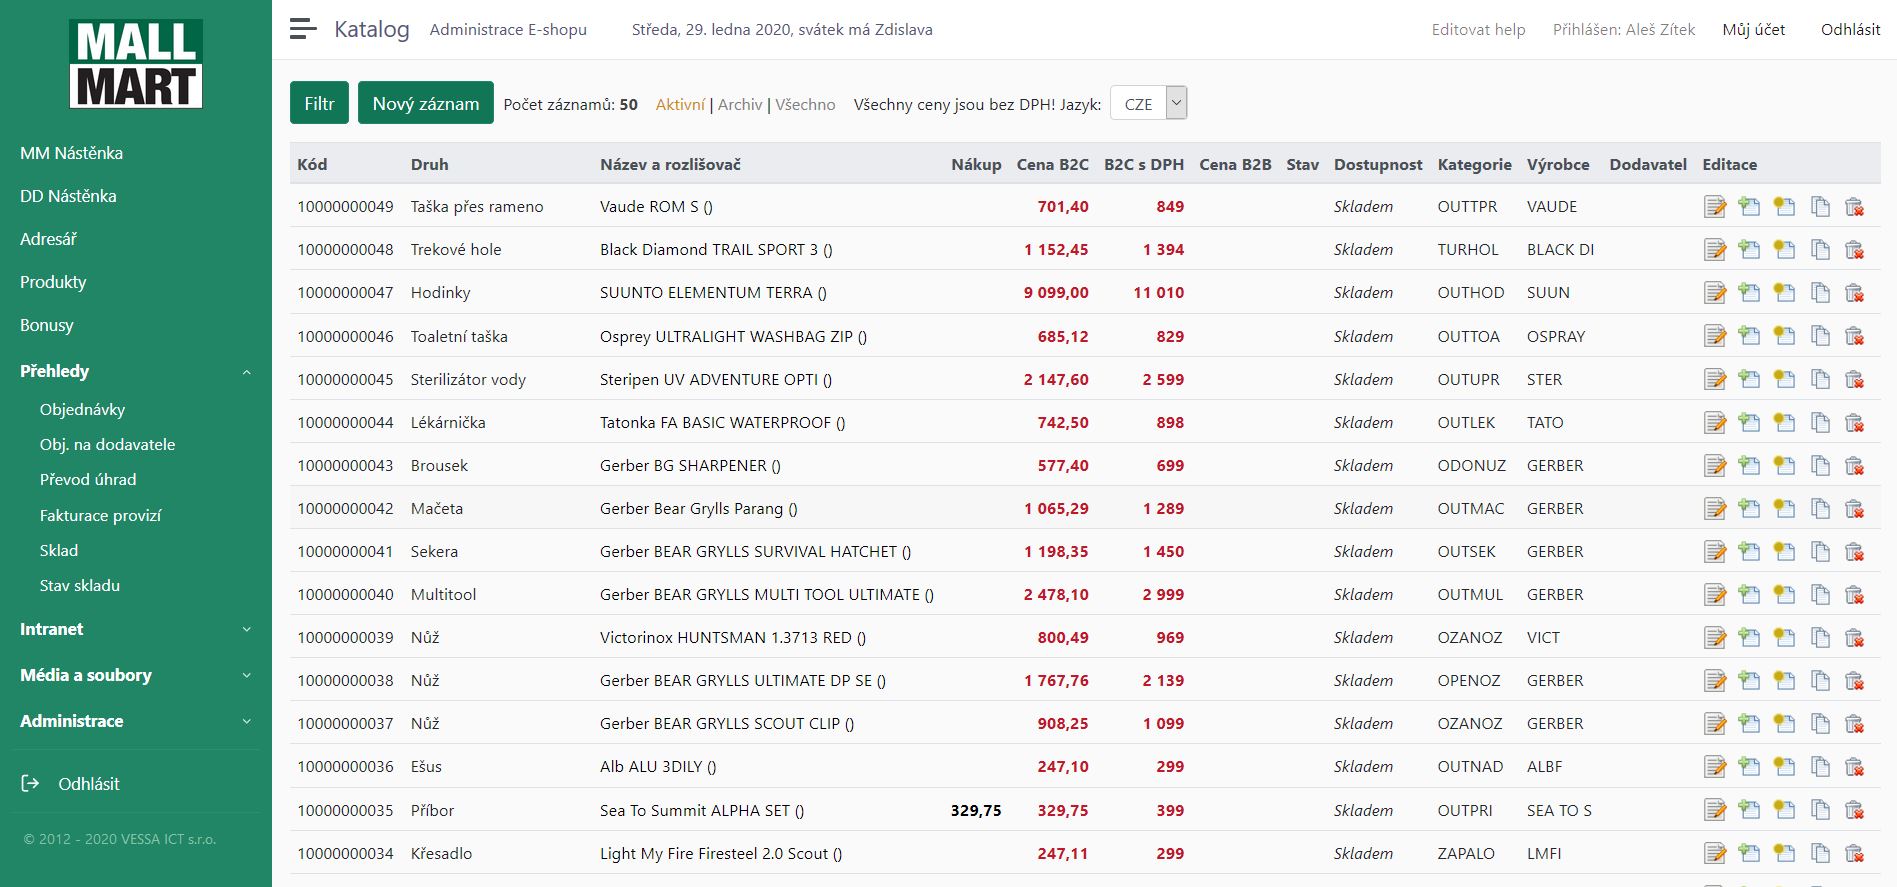This screenshot has width=1897, height=887.
Task: Show Všechno records filter link
Action: point(805,104)
